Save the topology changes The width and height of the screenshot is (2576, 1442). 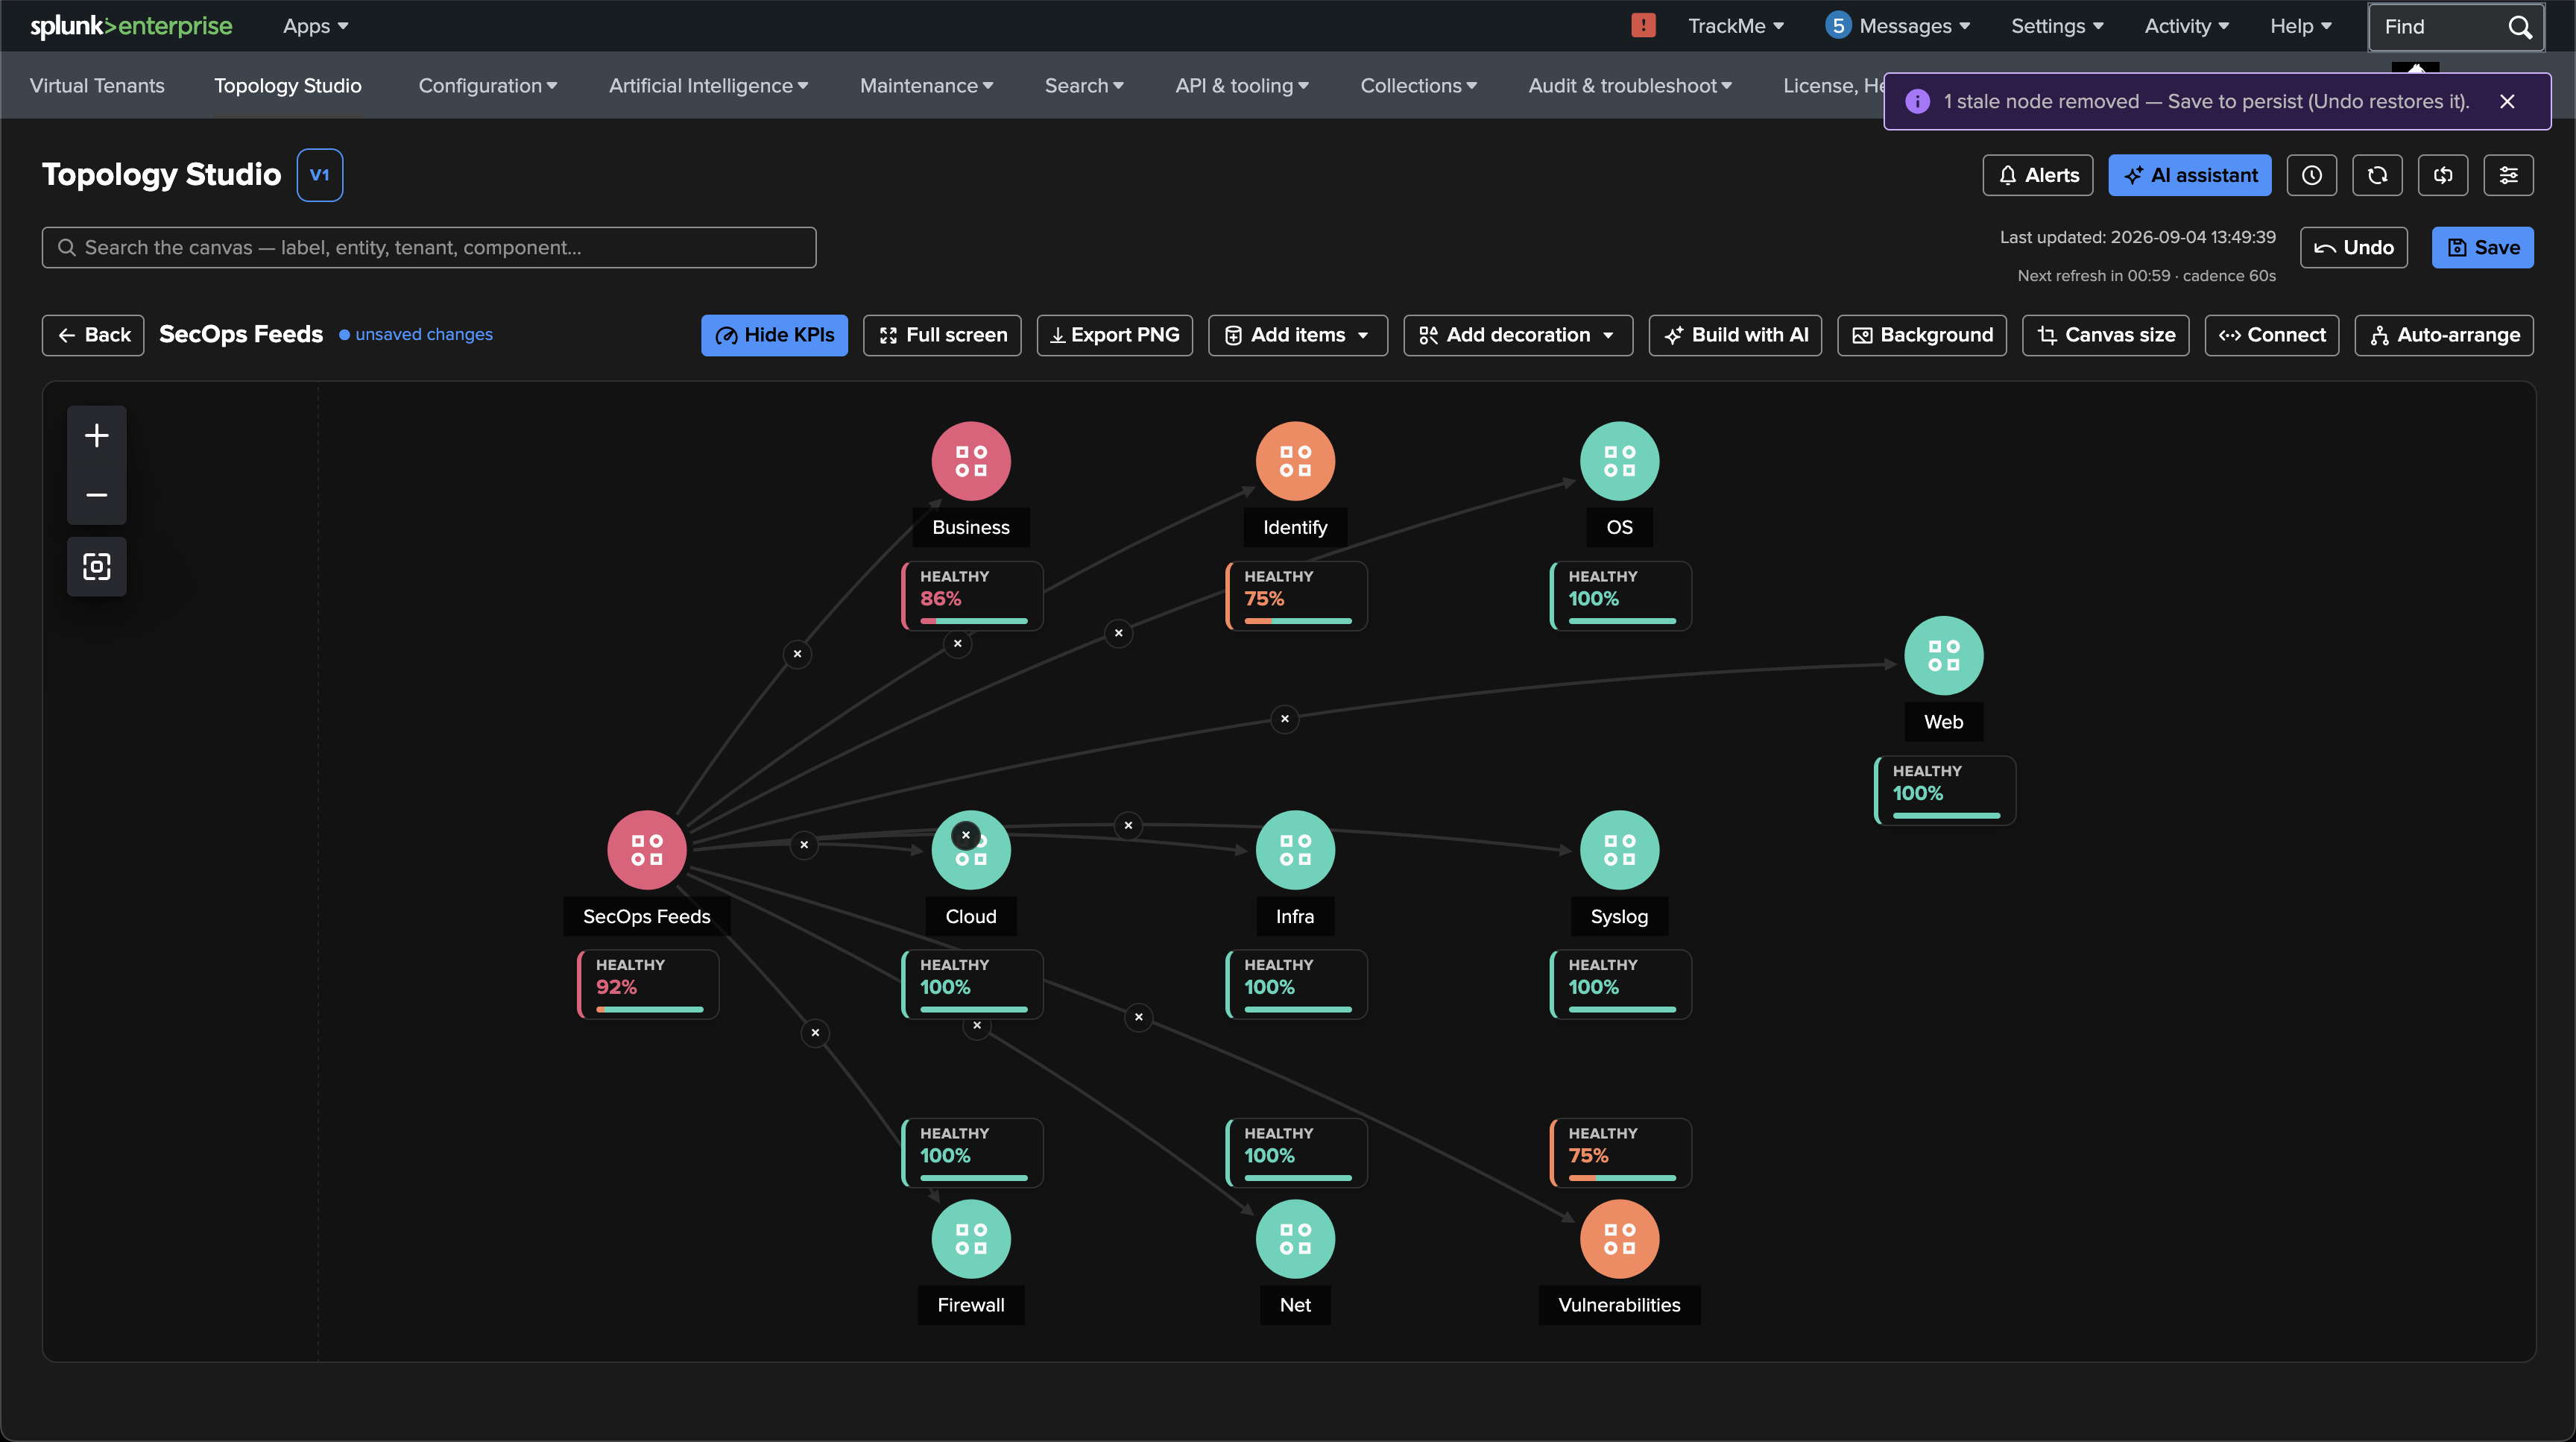point(2482,247)
